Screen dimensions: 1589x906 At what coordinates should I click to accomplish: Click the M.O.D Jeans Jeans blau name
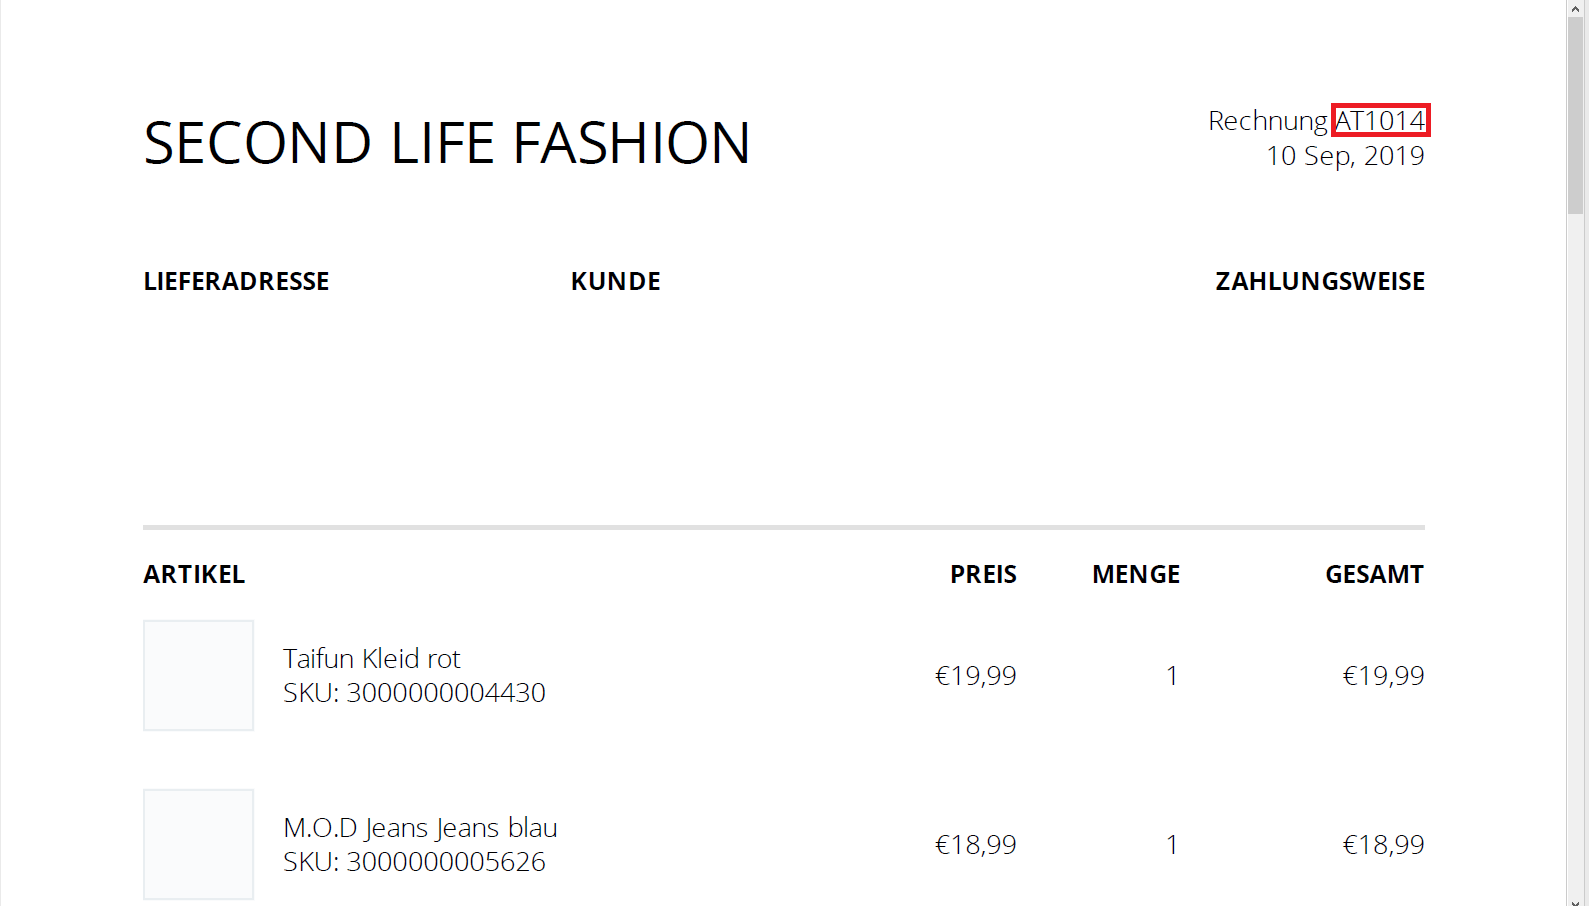pos(420,828)
